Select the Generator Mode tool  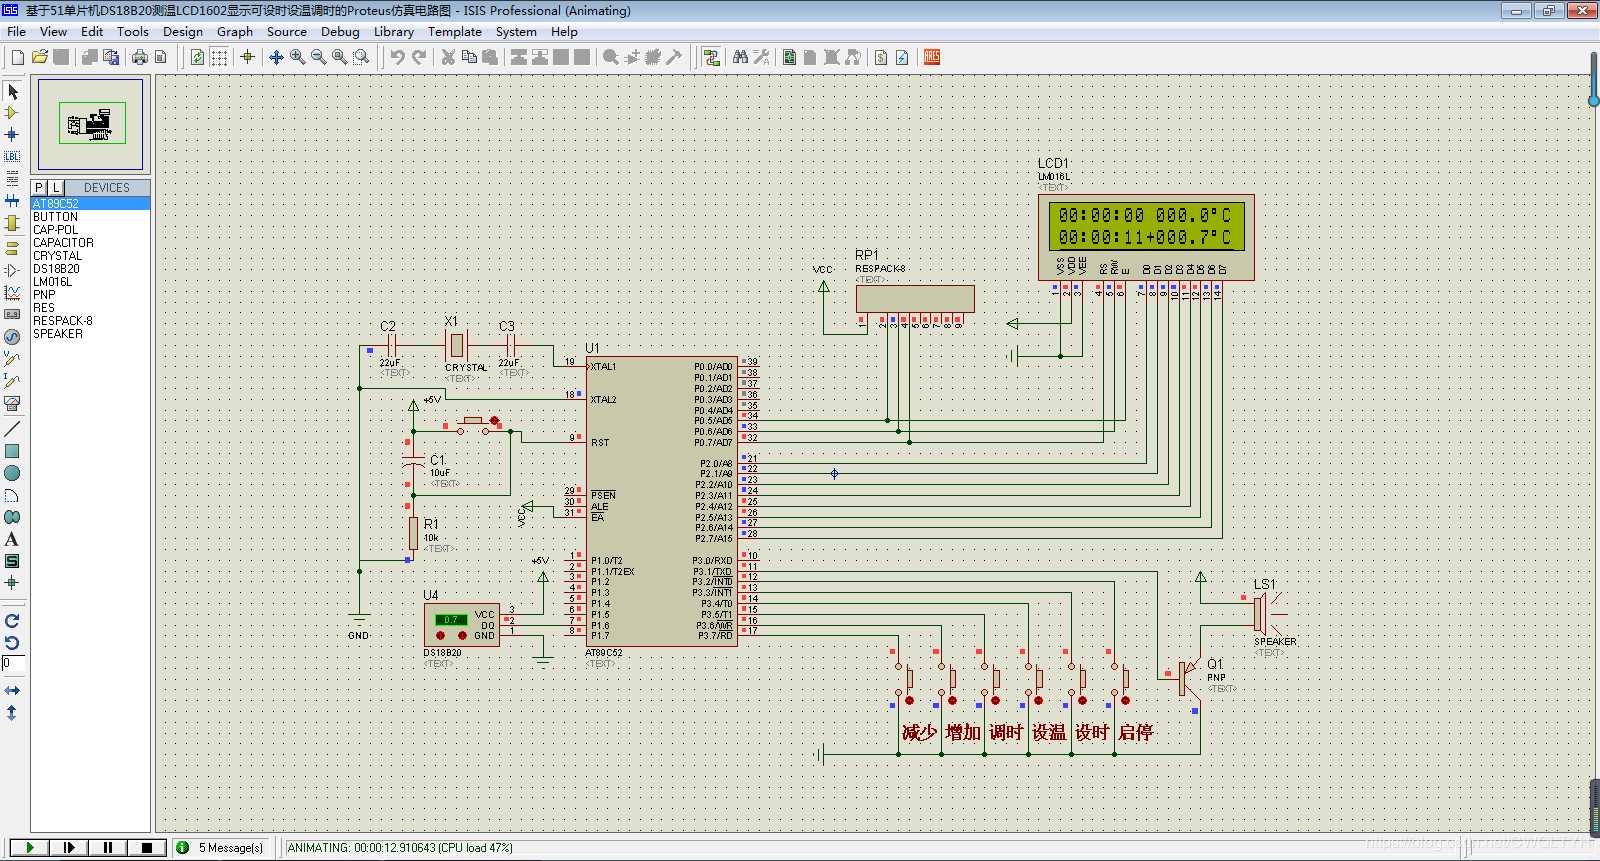(12, 336)
